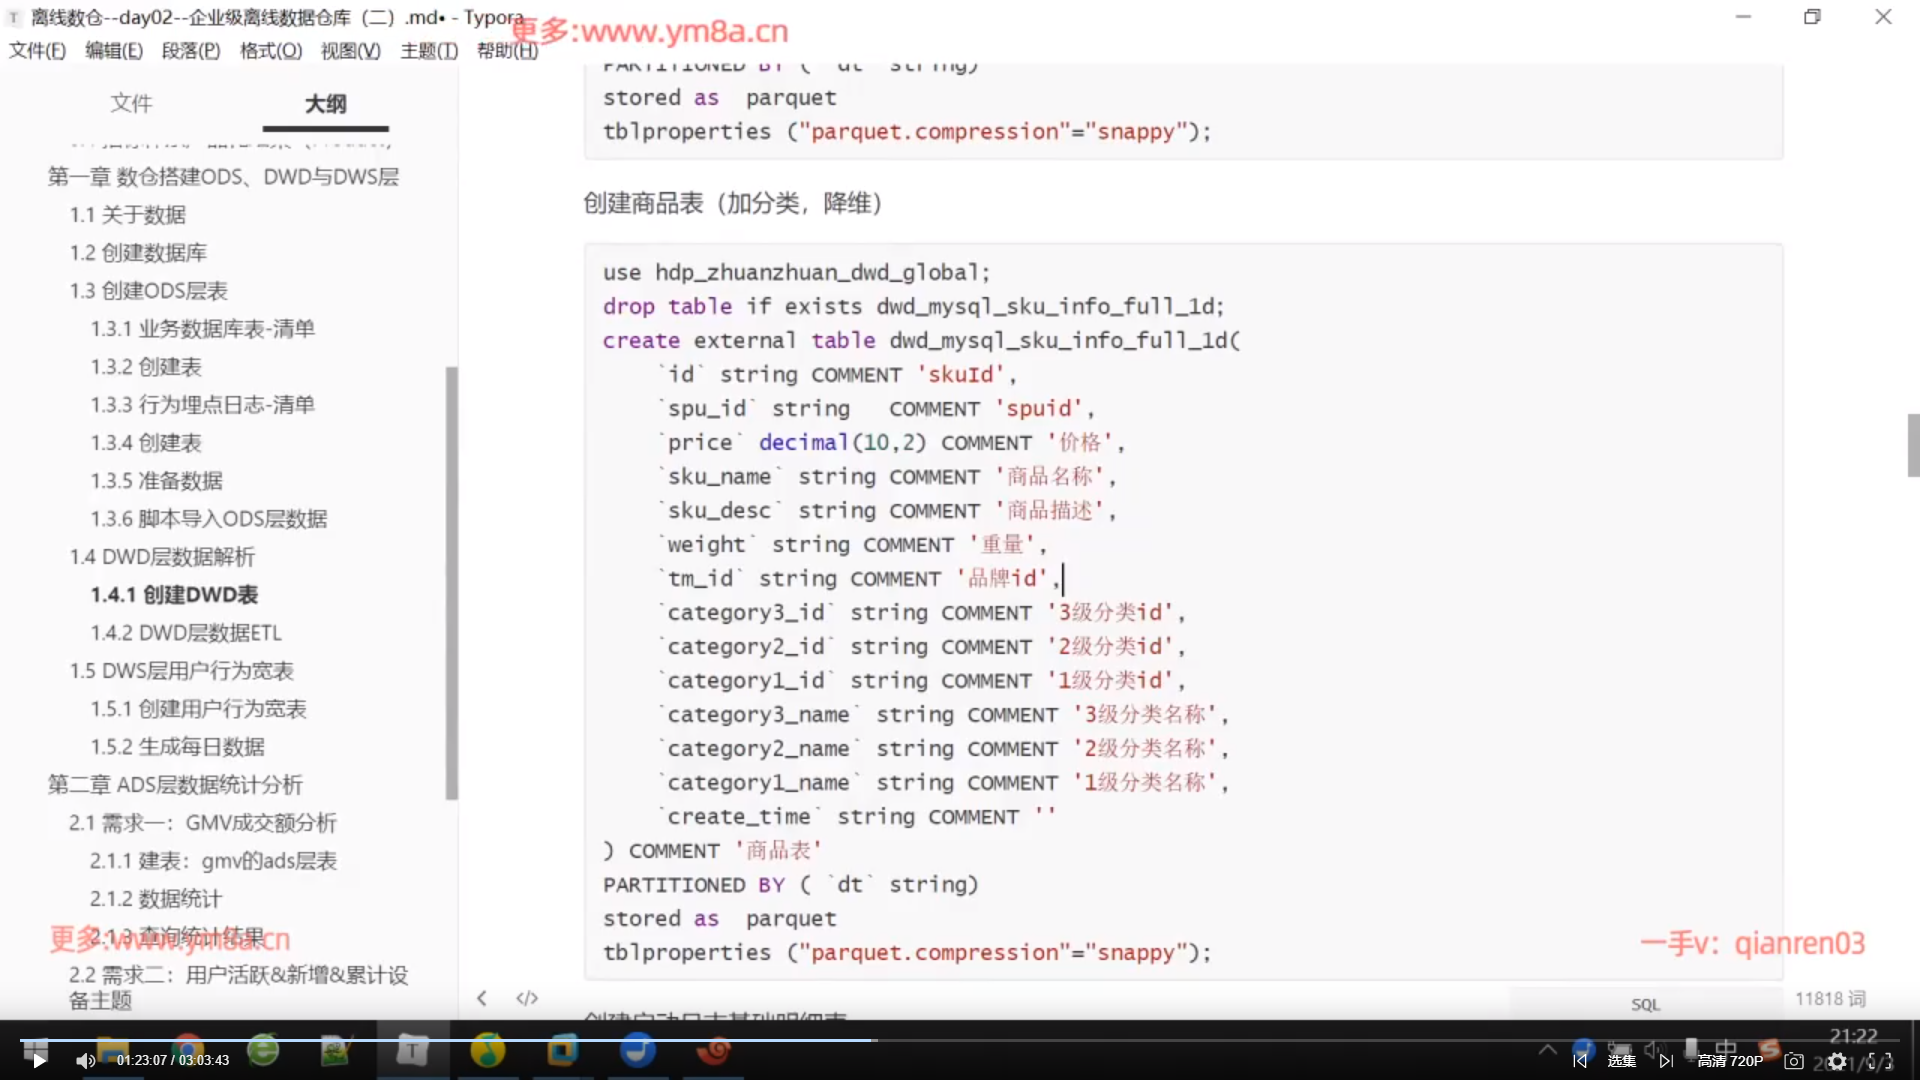Go to outline item 2.1.1 建表

(213, 861)
